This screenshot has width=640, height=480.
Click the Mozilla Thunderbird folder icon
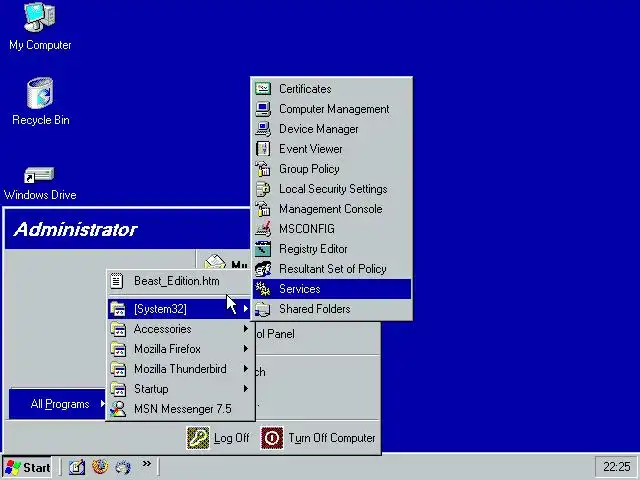pos(118,369)
